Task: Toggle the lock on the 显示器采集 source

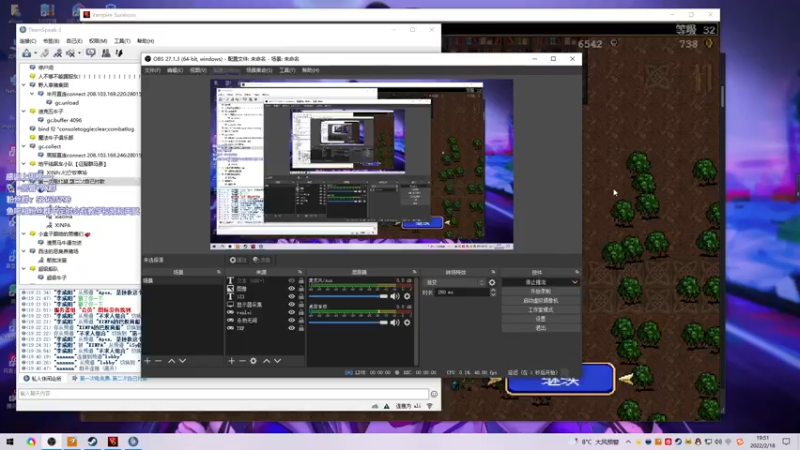Action: (301, 305)
